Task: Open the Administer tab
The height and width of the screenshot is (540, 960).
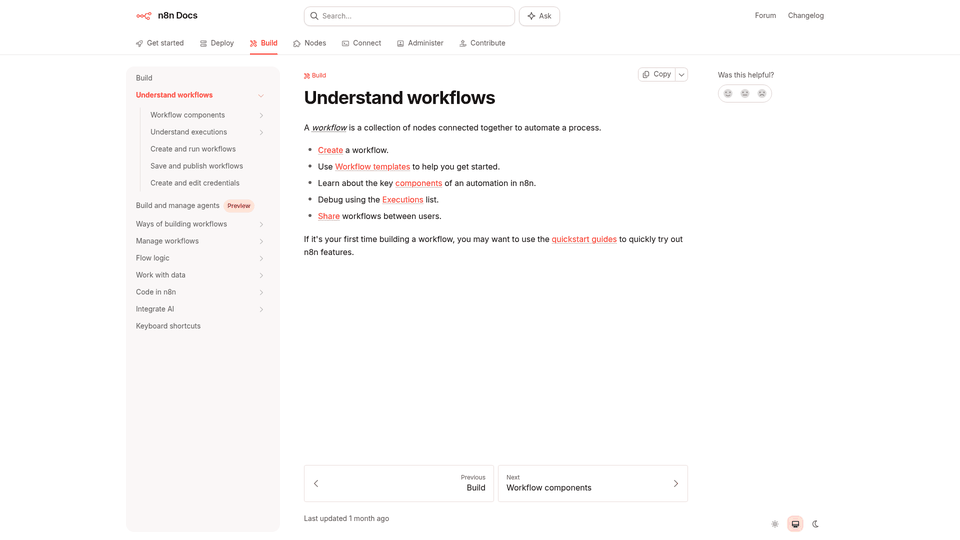Action: coord(420,43)
